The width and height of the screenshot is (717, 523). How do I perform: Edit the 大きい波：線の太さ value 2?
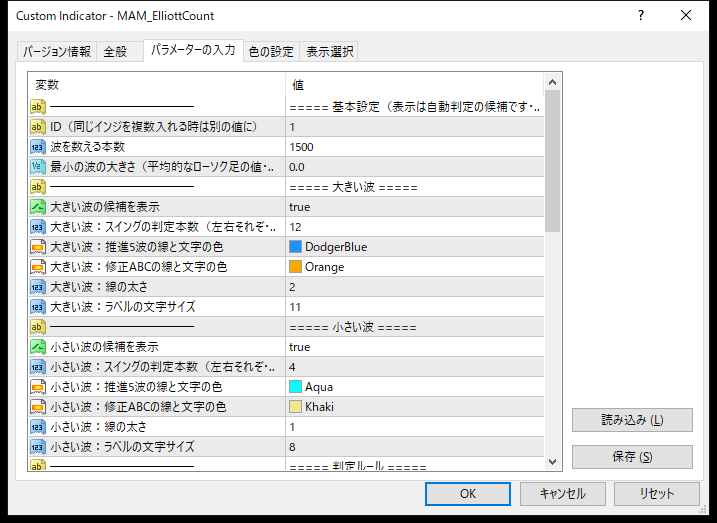pyautogui.click(x=415, y=287)
